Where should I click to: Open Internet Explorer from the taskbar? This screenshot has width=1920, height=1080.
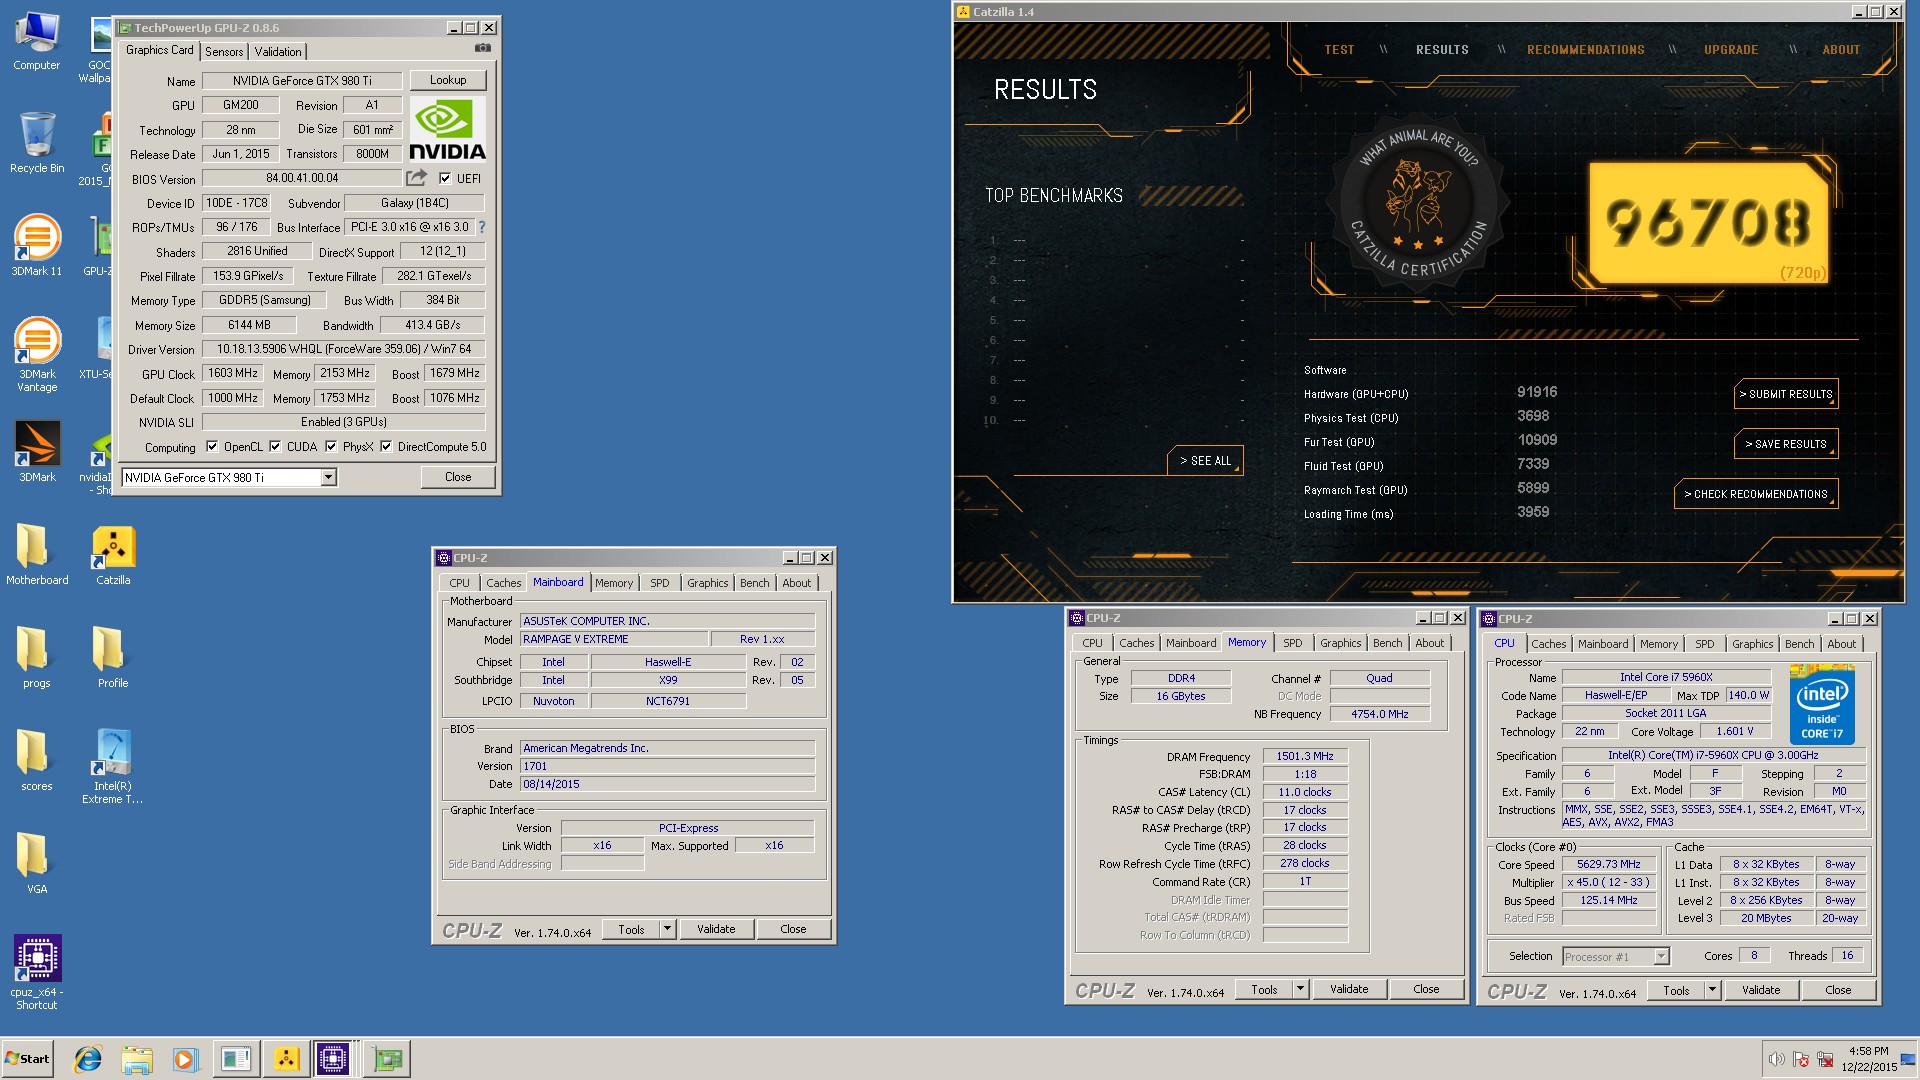[88, 1059]
